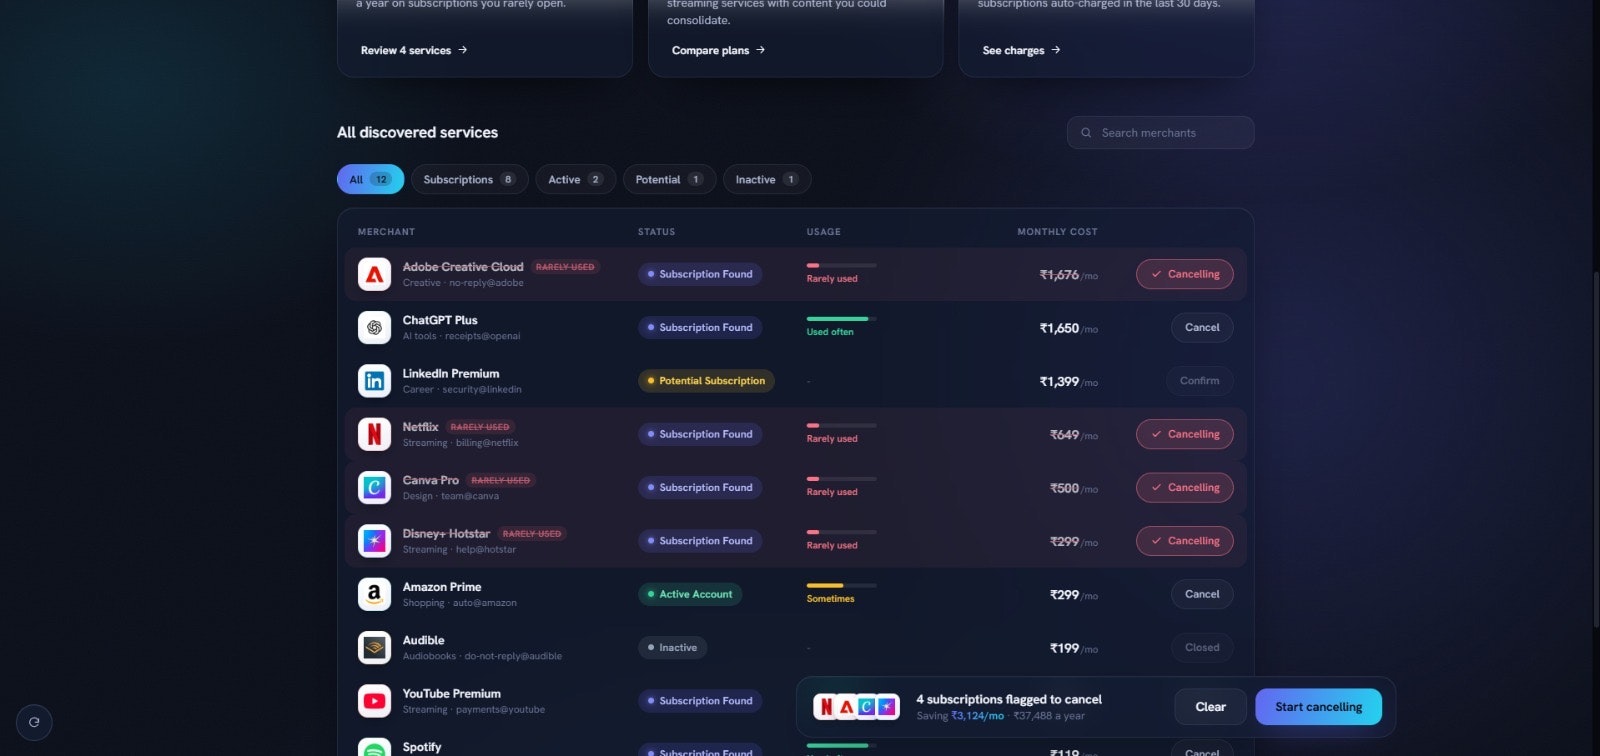This screenshot has width=1600, height=756.
Task: Flag ChatGPT Plus with Cancel button
Action: (x=1202, y=327)
